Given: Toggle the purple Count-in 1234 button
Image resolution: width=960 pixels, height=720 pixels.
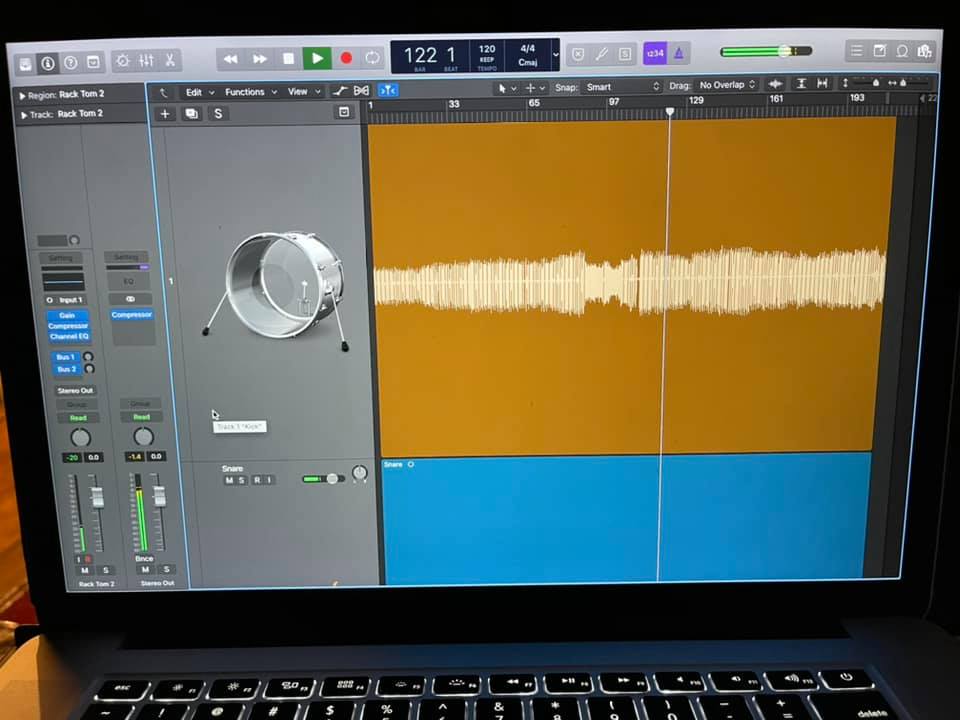Looking at the screenshot, I should (654, 53).
